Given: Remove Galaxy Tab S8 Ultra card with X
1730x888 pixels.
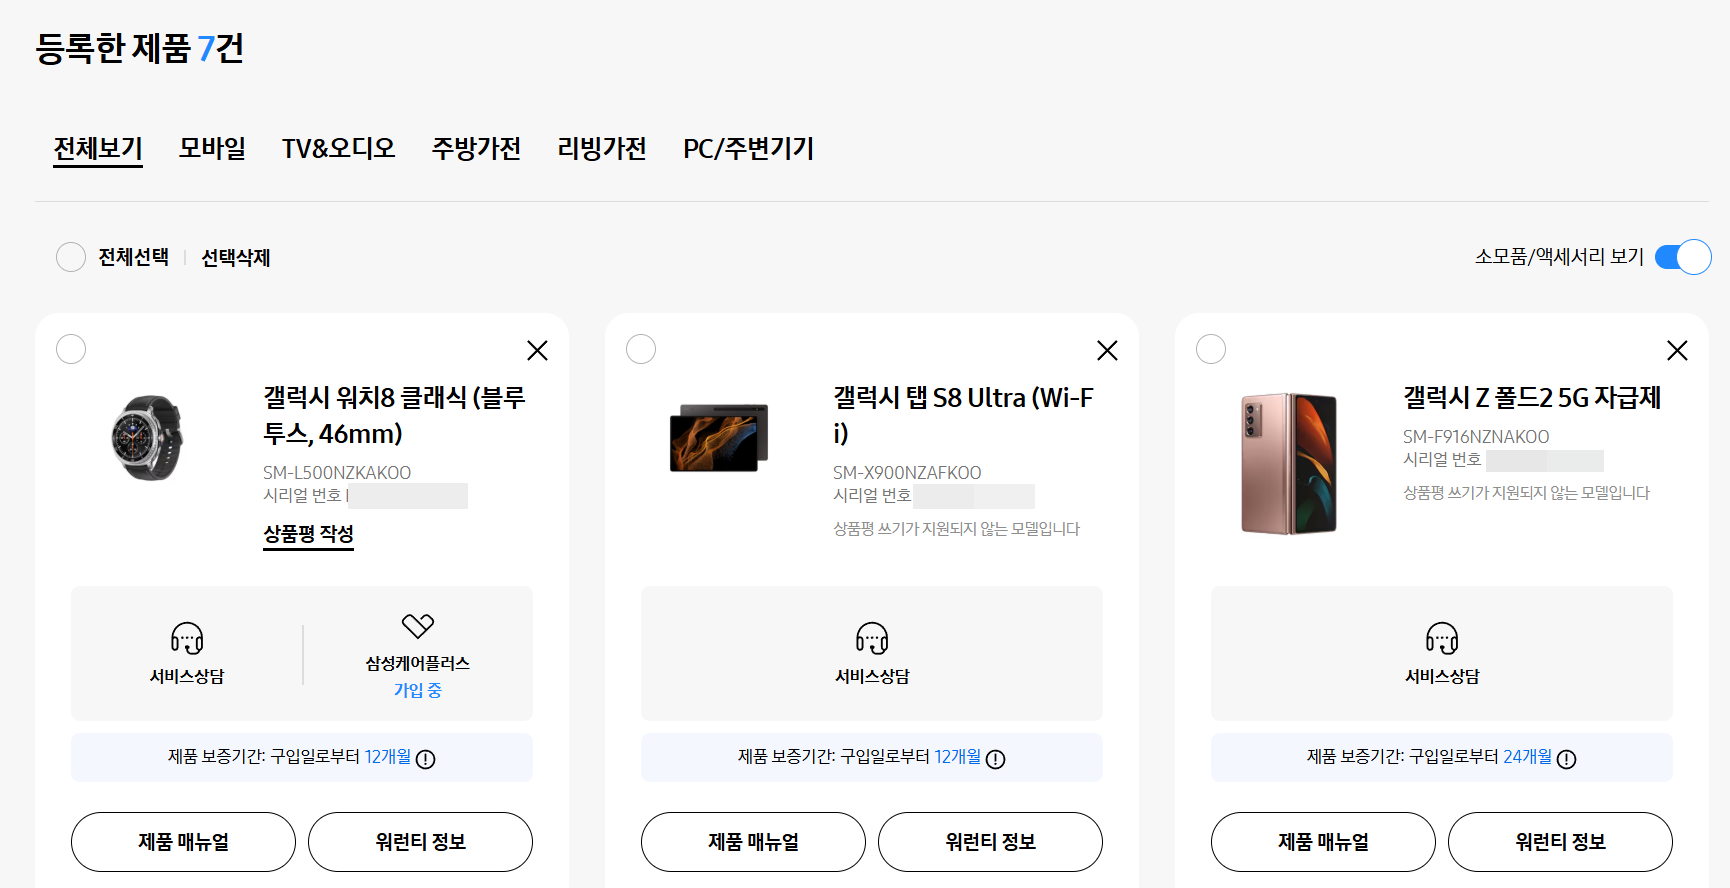Looking at the screenshot, I should 1107,350.
